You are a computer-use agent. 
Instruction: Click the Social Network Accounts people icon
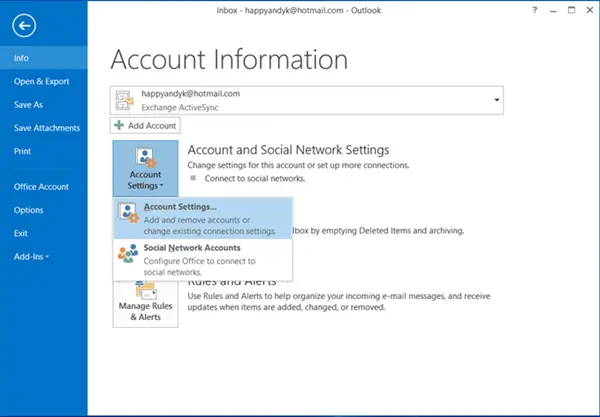click(x=128, y=253)
